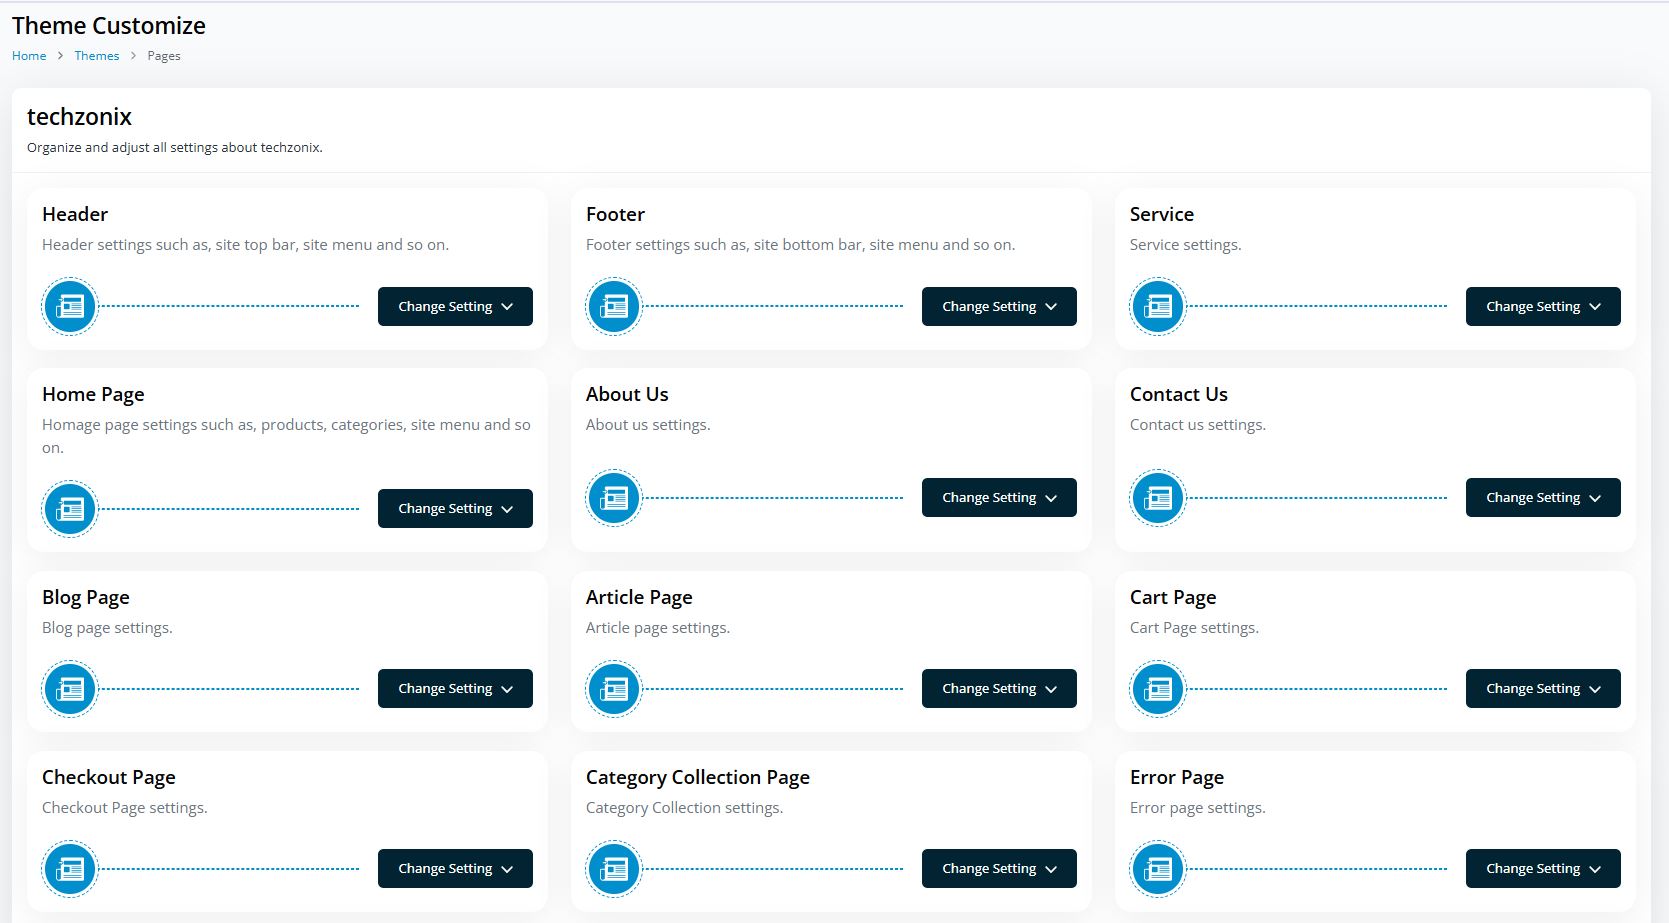Click the Header section page icon
This screenshot has width=1669, height=923.
(70, 306)
